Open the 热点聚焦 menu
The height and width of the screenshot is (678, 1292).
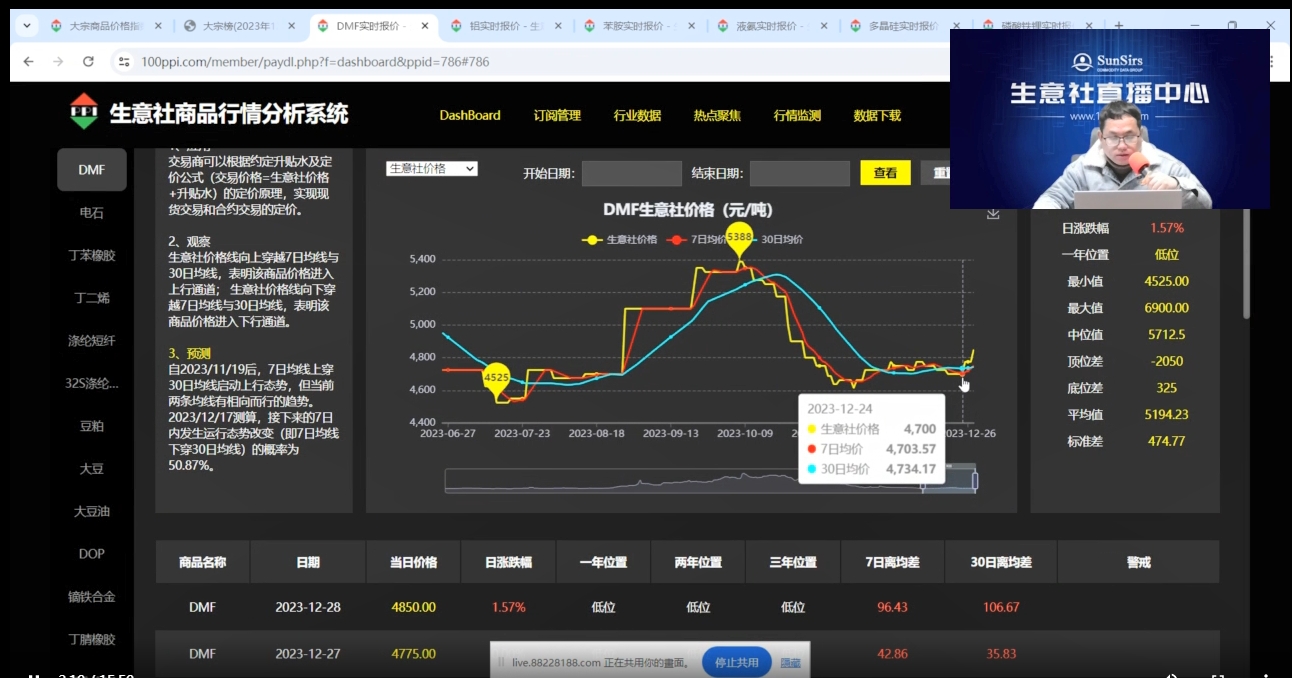pyautogui.click(x=717, y=115)
